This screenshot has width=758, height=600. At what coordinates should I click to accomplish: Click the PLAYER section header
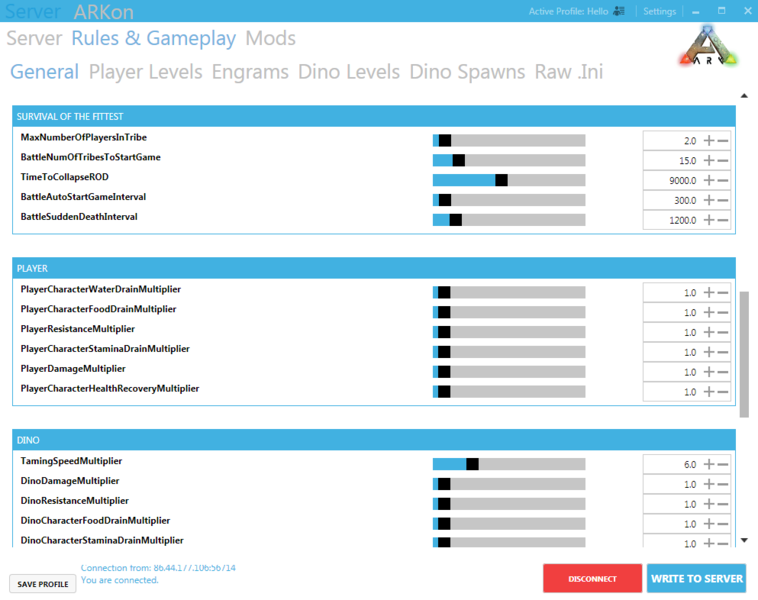pyautogui.click(x=374, y=268)
